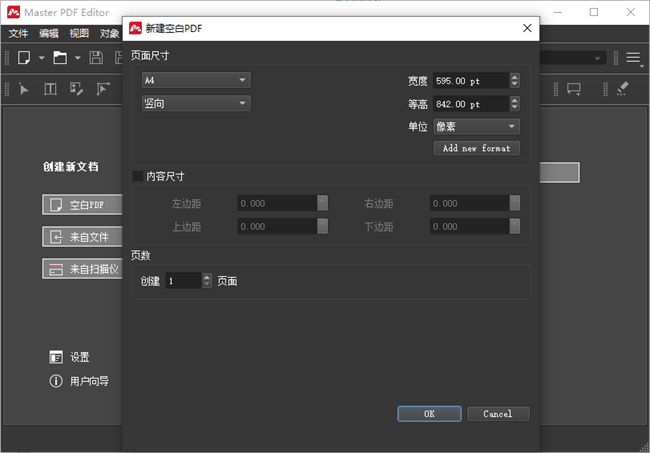Select the edit document tool icon
Image resolution: width=650 pixels, height=453 pixels.
[76, 89]
